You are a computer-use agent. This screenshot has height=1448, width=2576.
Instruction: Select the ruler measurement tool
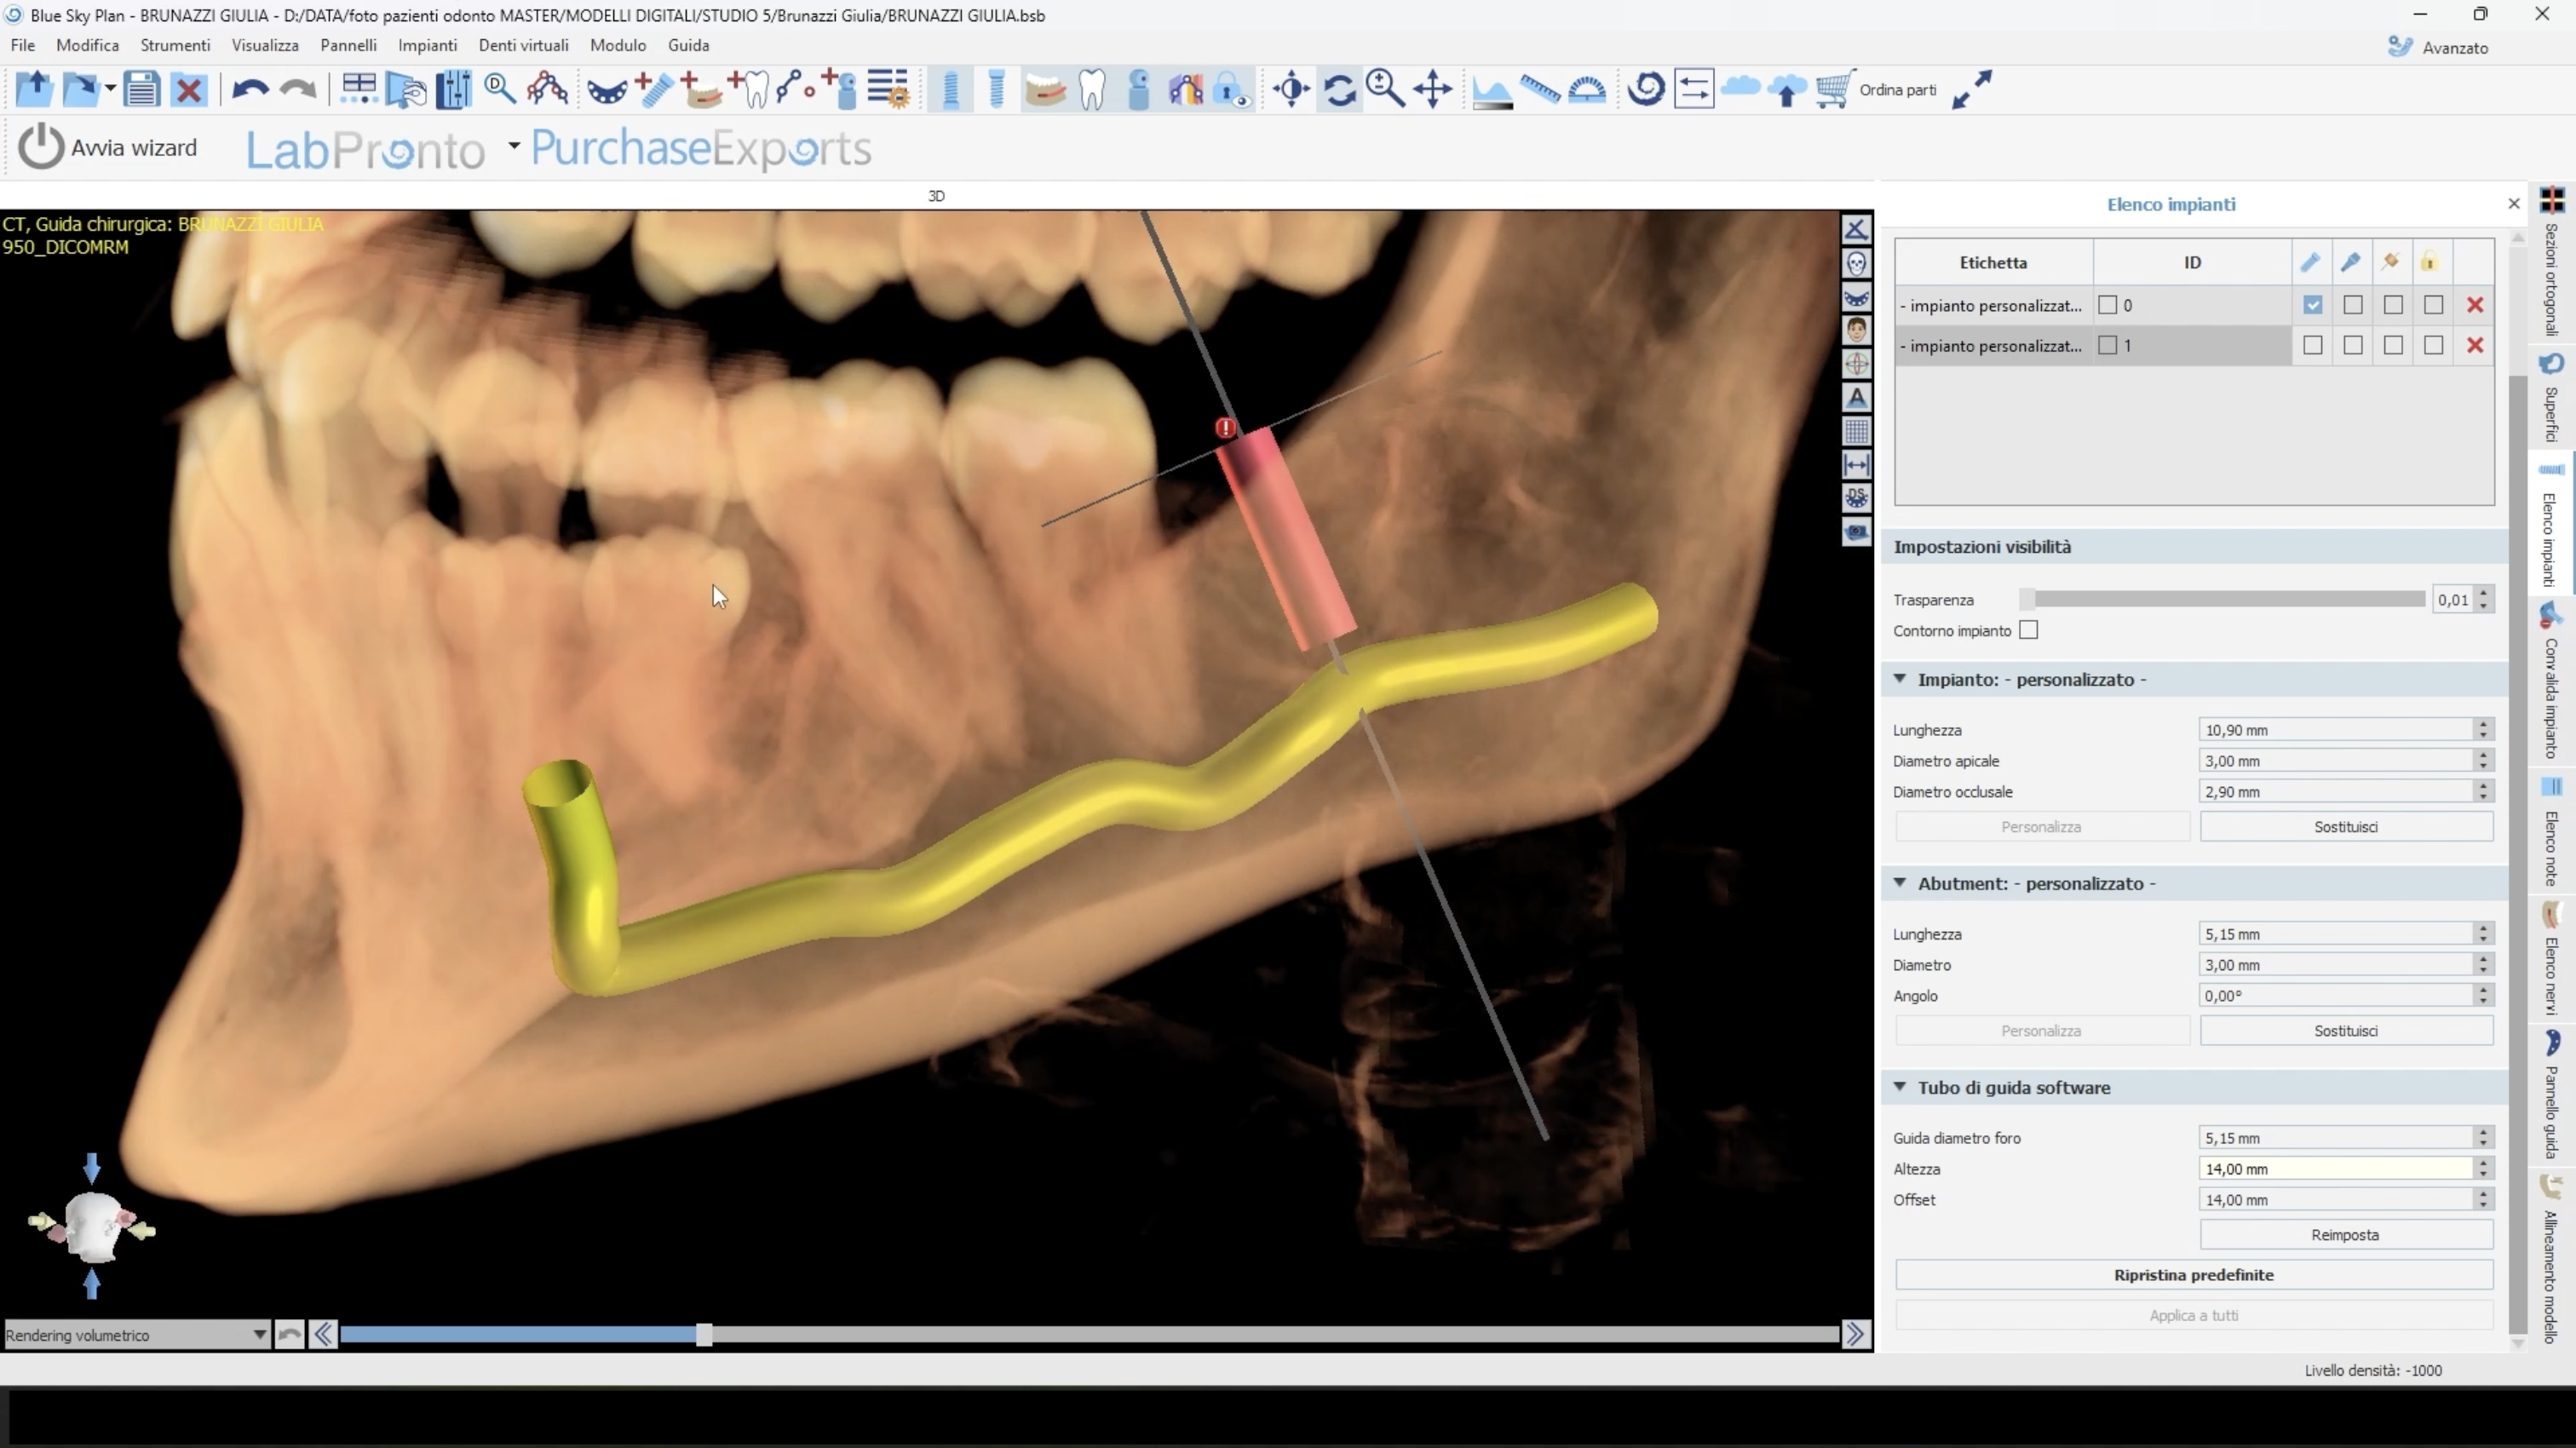[1540, 90]
